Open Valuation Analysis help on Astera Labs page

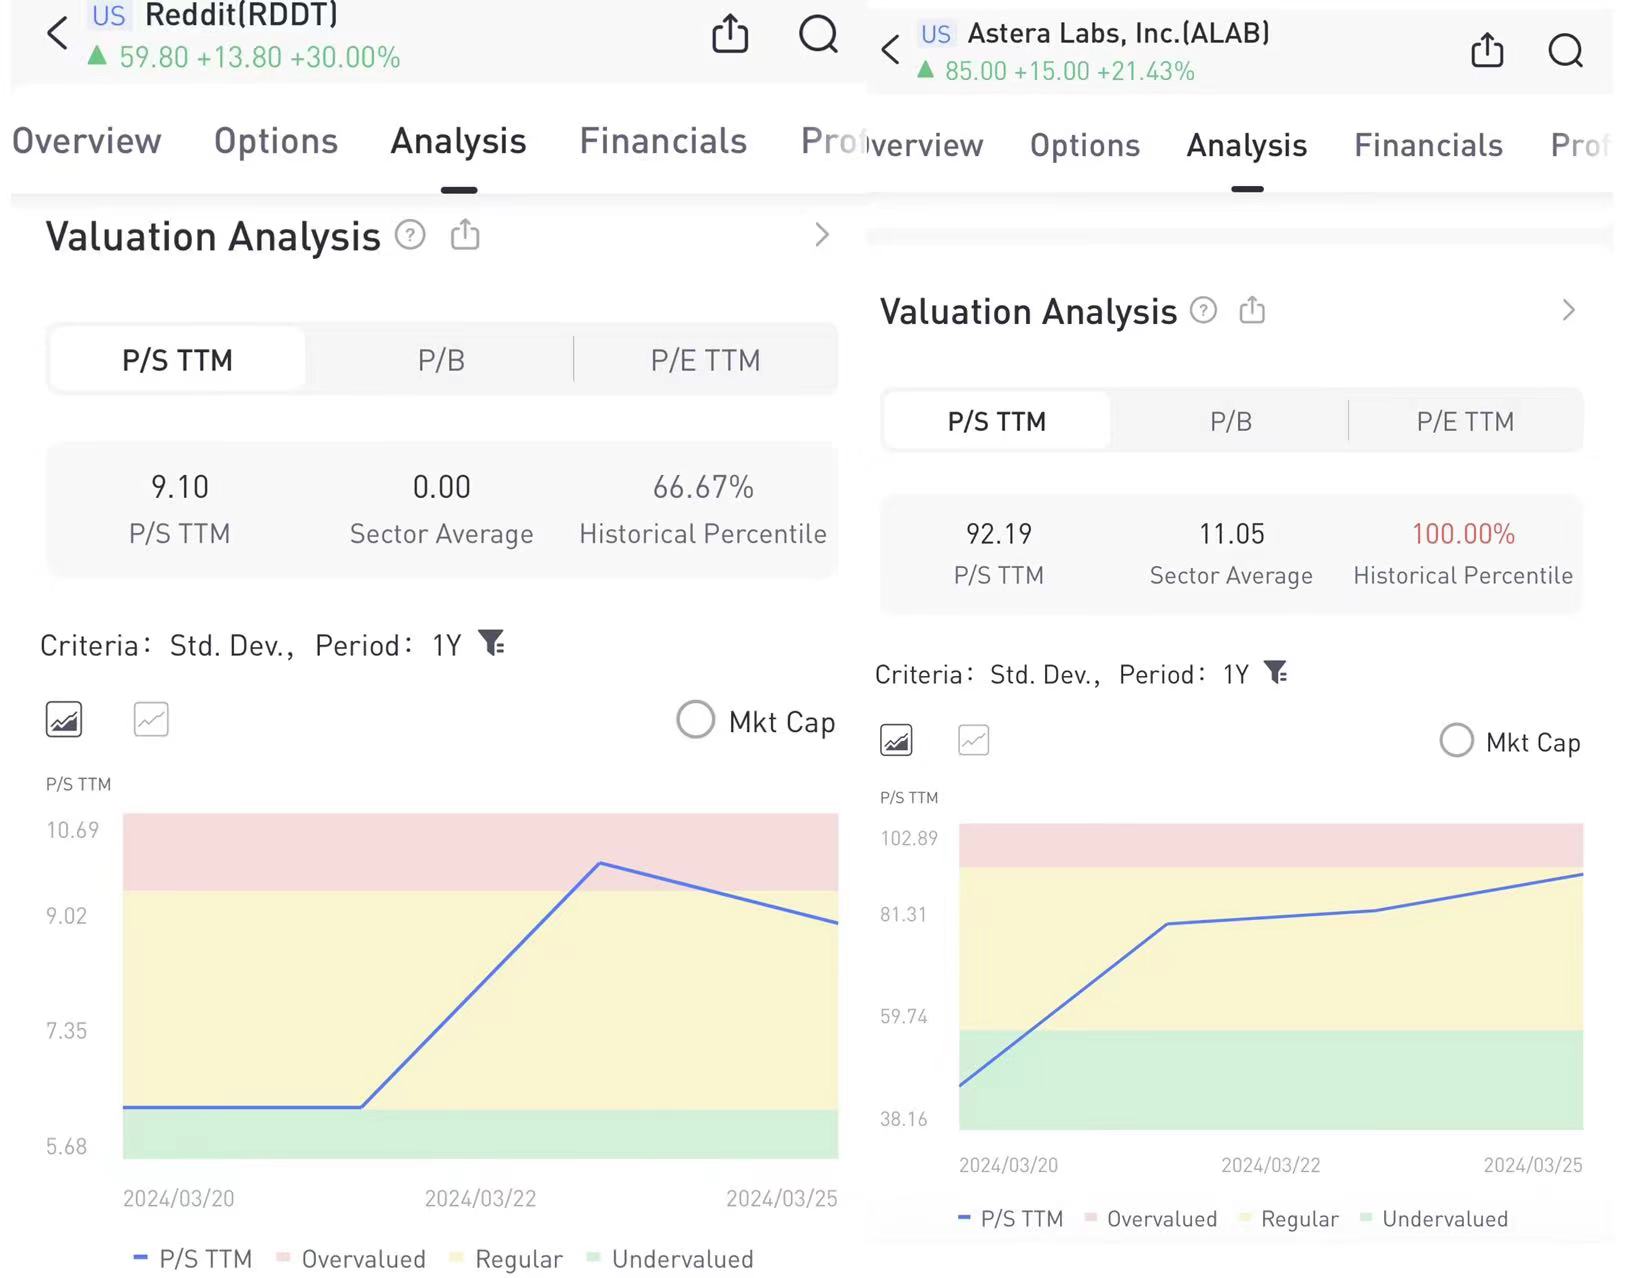click(x=1203, y=311)
